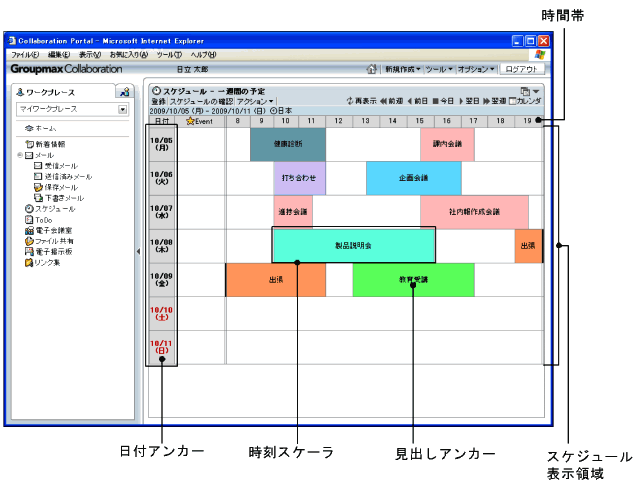Open the schedule portlet dropdown arrow
The width and height of the screenshot is (637, 486).
(536, 92)
